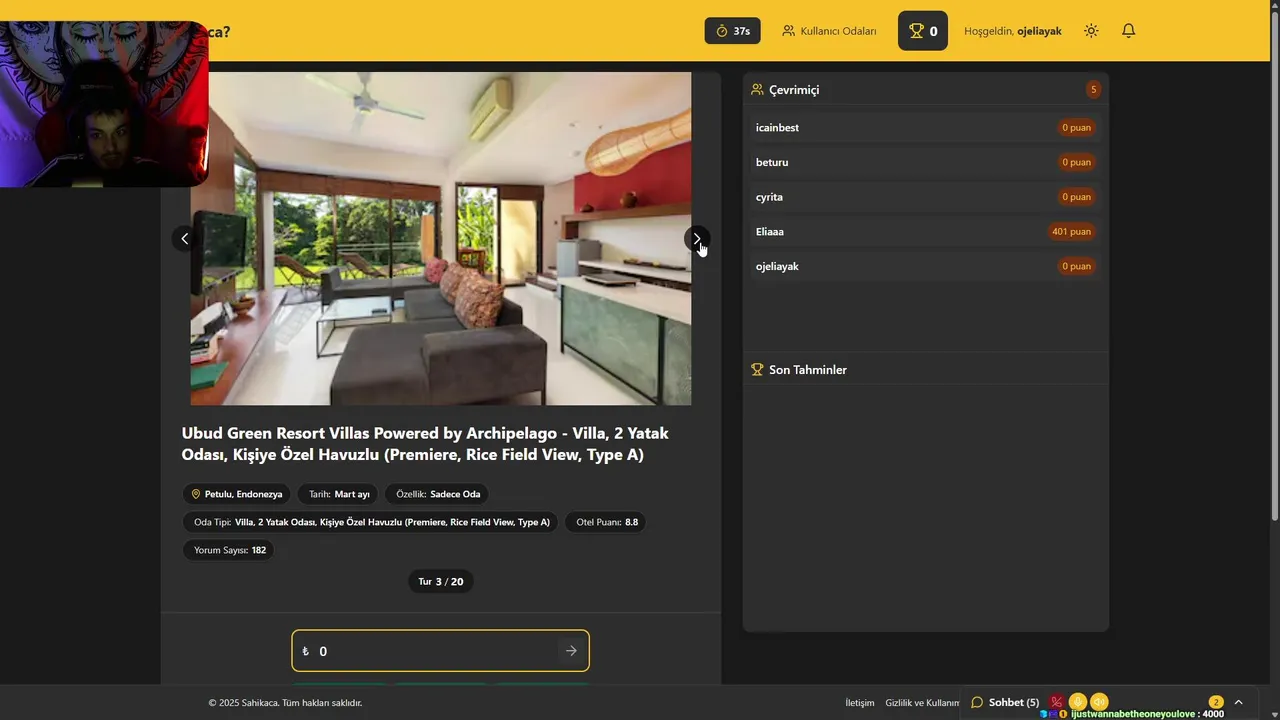Click the Özellik: Sadece Oda tag
1280x720 pixels.
pos(438,494)
